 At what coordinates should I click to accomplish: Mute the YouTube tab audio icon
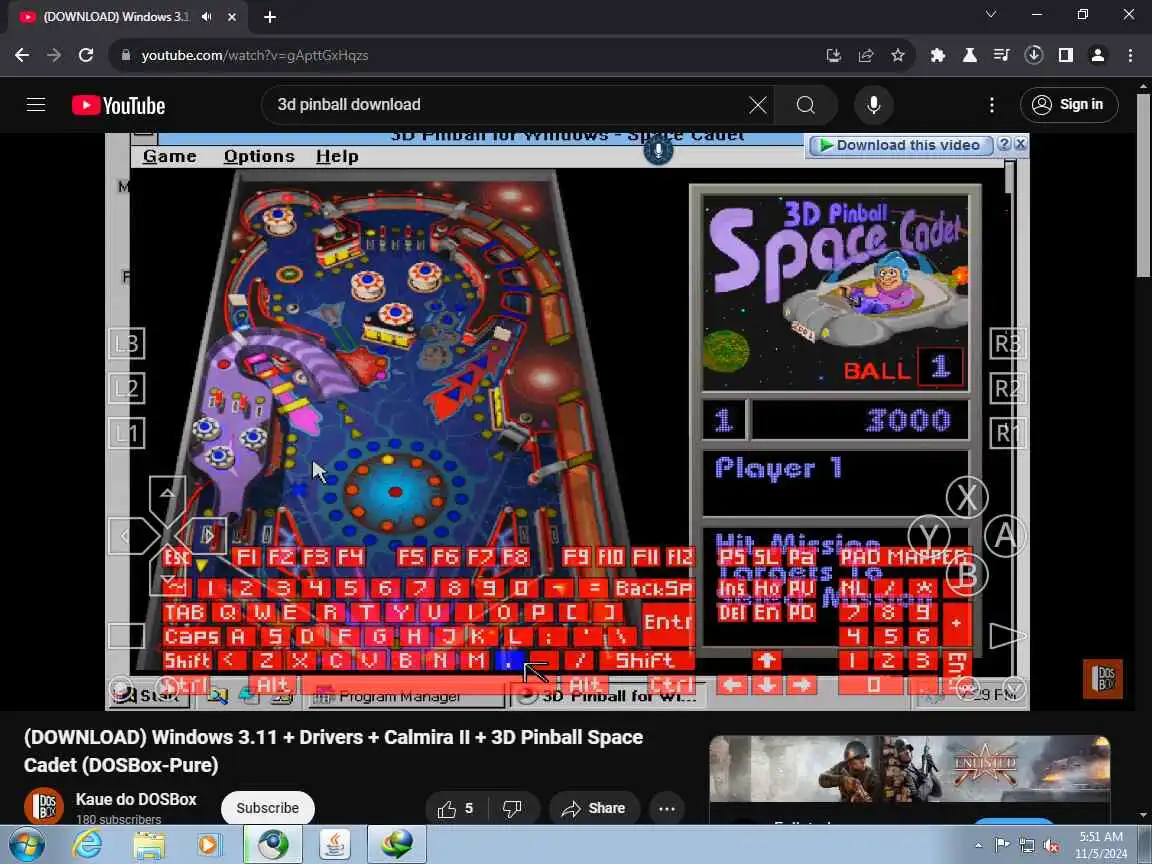tap(206, 17)
